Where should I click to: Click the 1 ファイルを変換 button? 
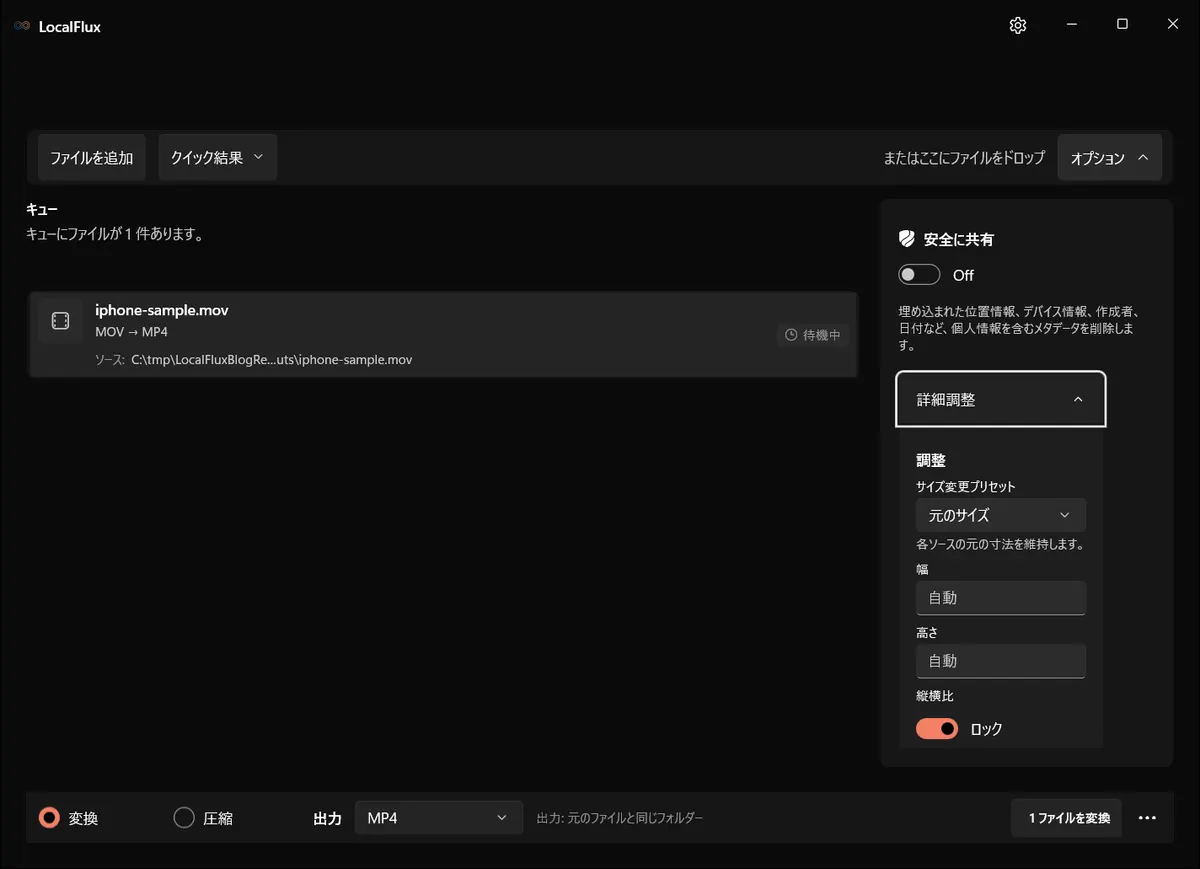click(x=1067, y=818)
